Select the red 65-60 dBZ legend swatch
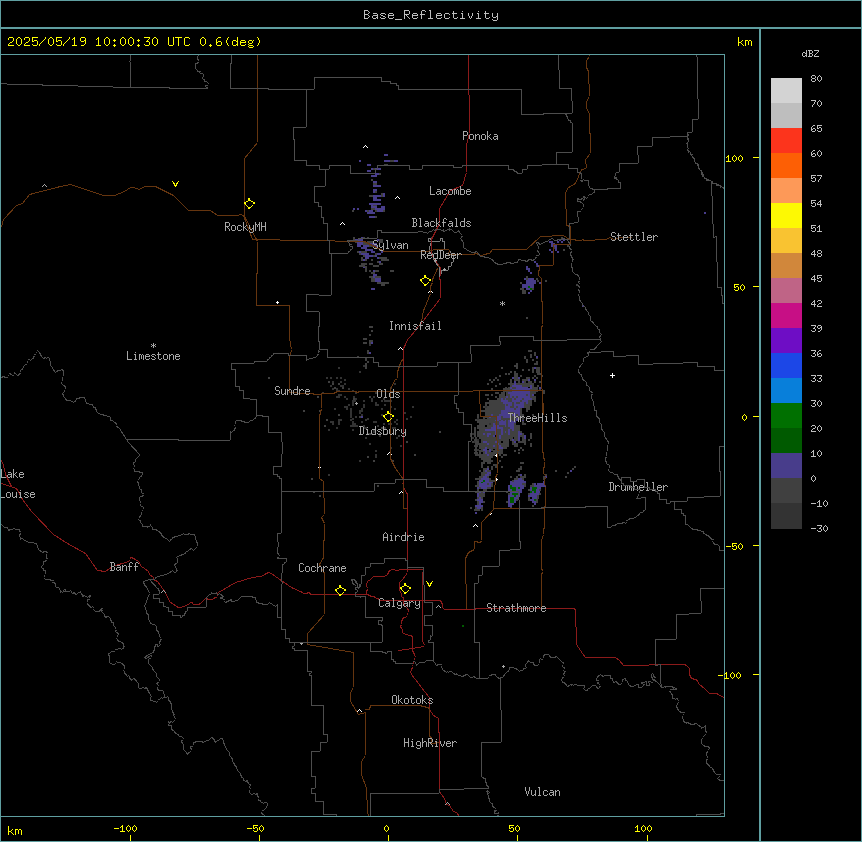Screen dimensions: 862x842 click(786, 140)
